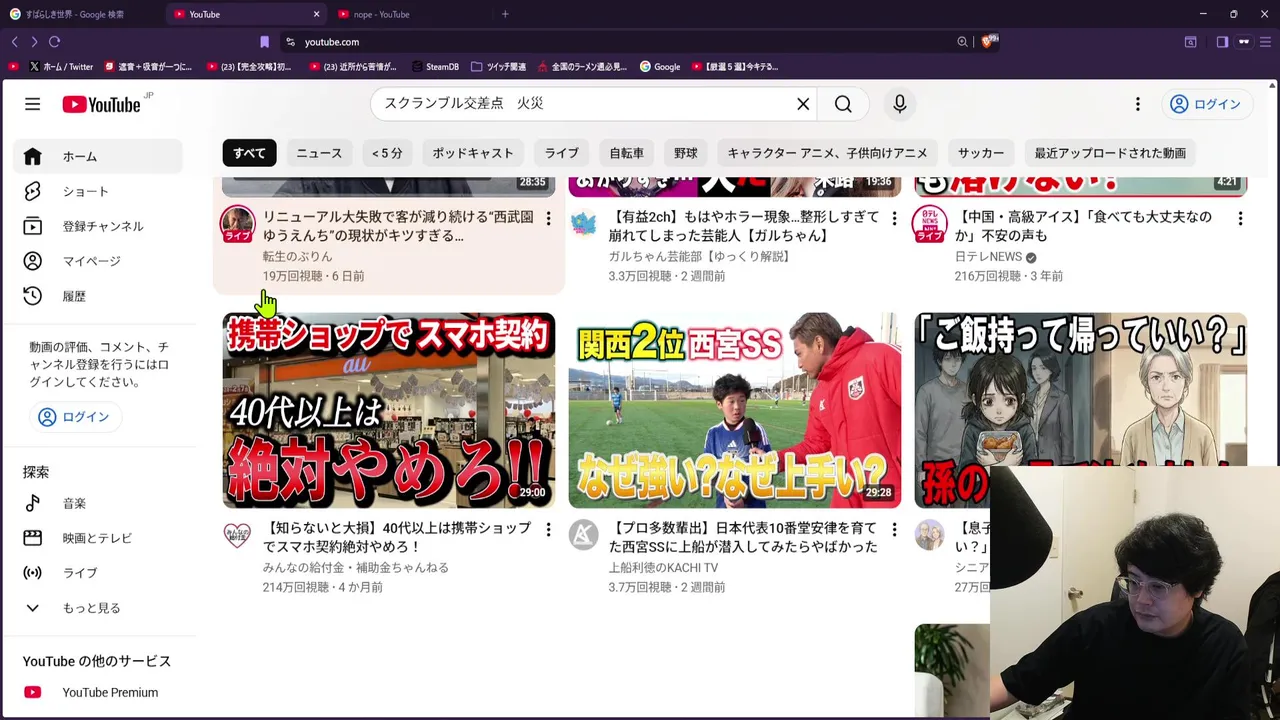Select the すべて filter chip
The width and height of the screenshot is (1280, 720).
pos(249,153)
